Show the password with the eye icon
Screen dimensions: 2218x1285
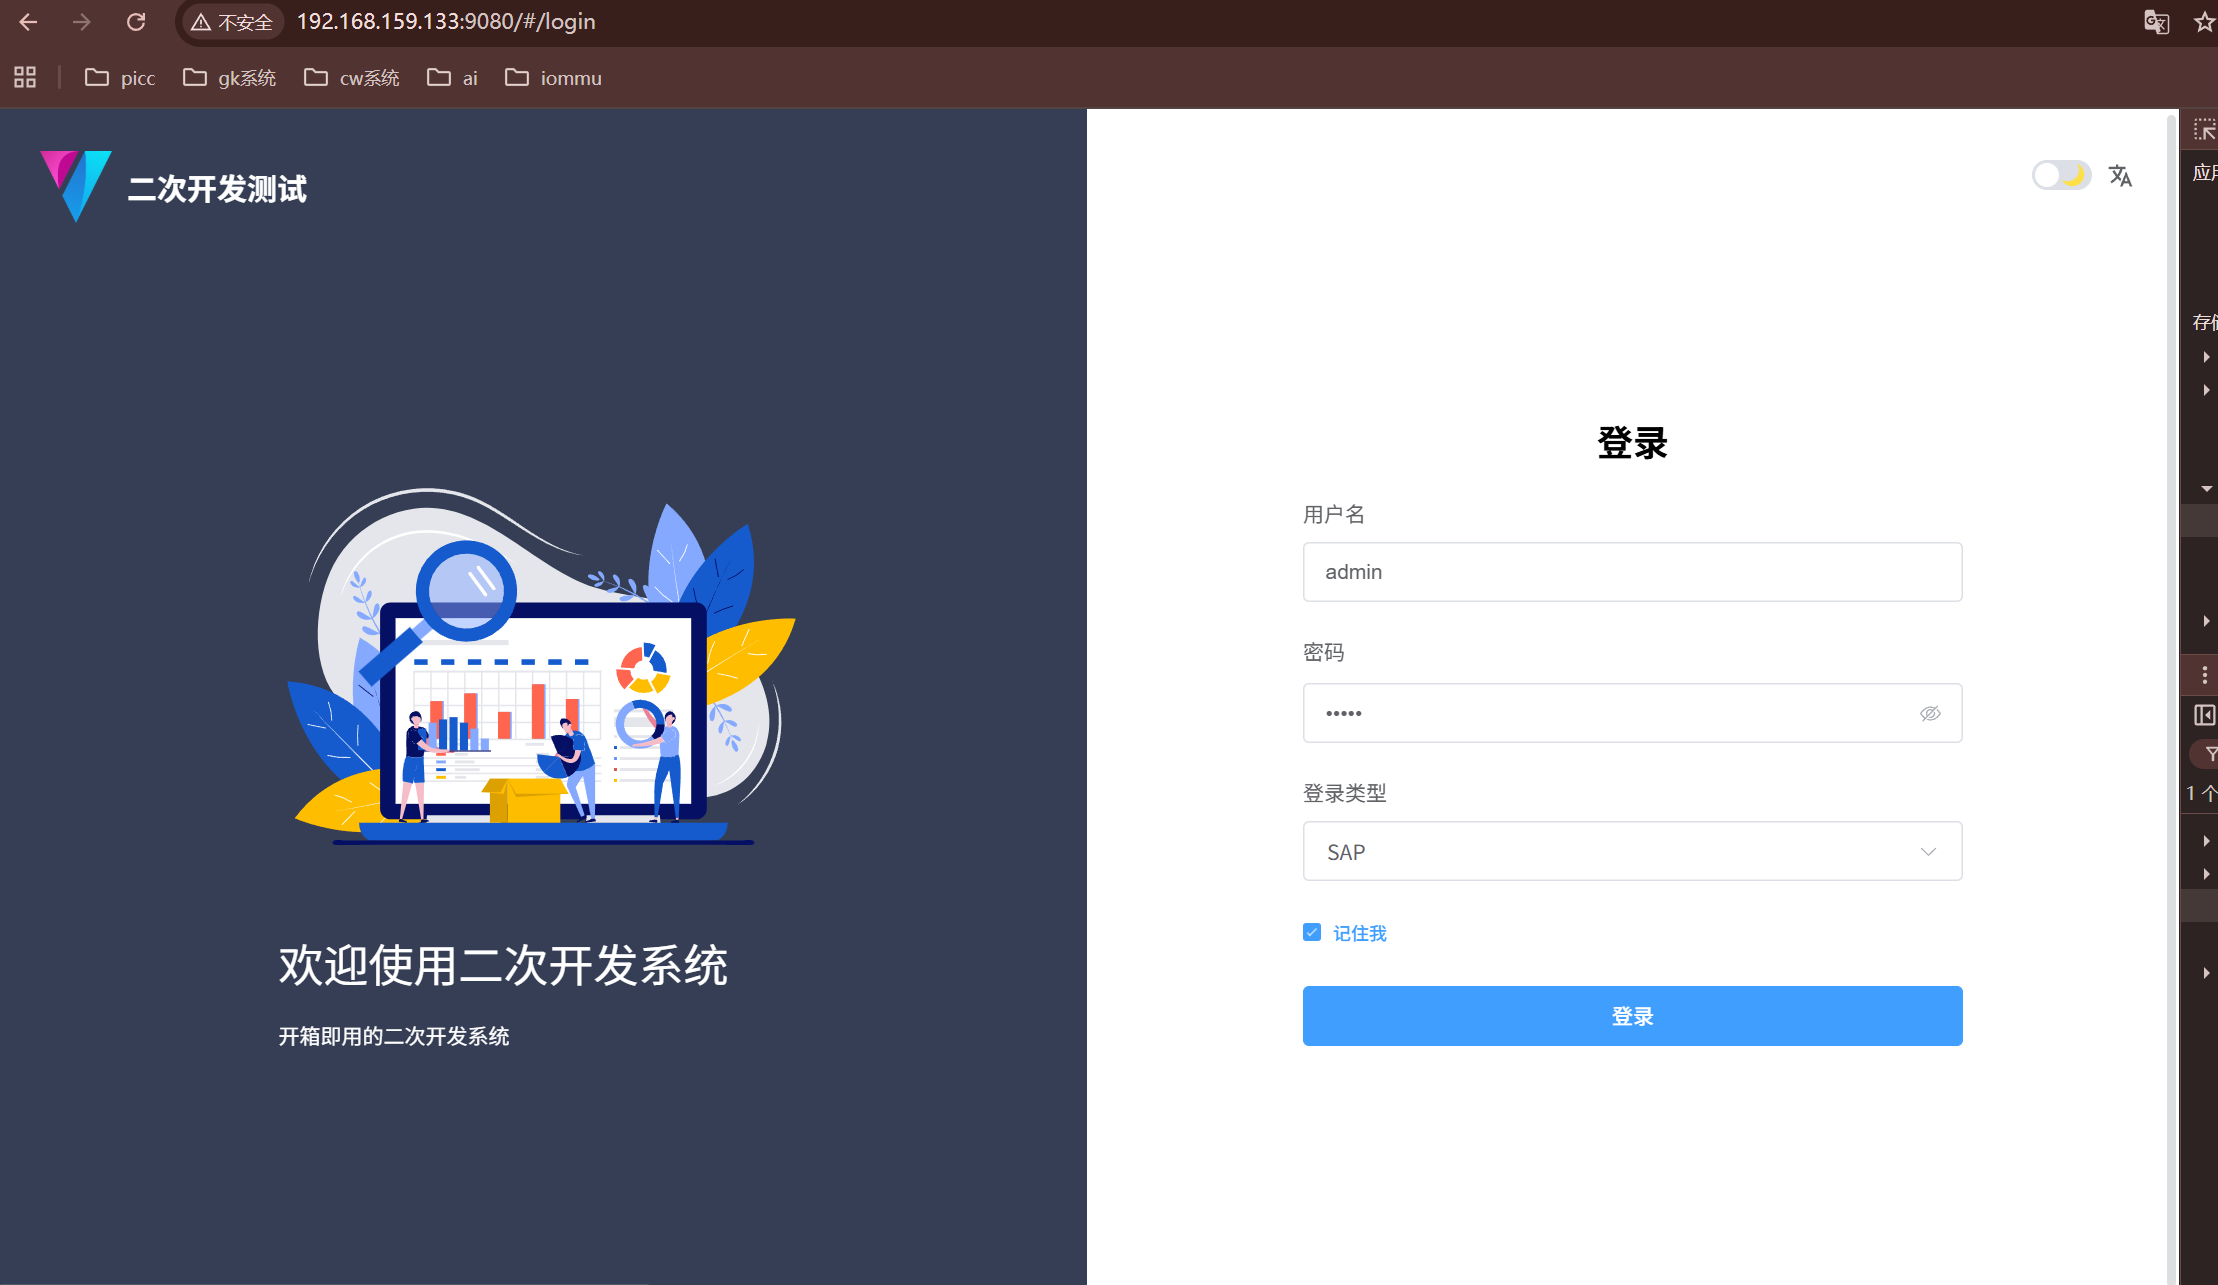[1930, 713]
